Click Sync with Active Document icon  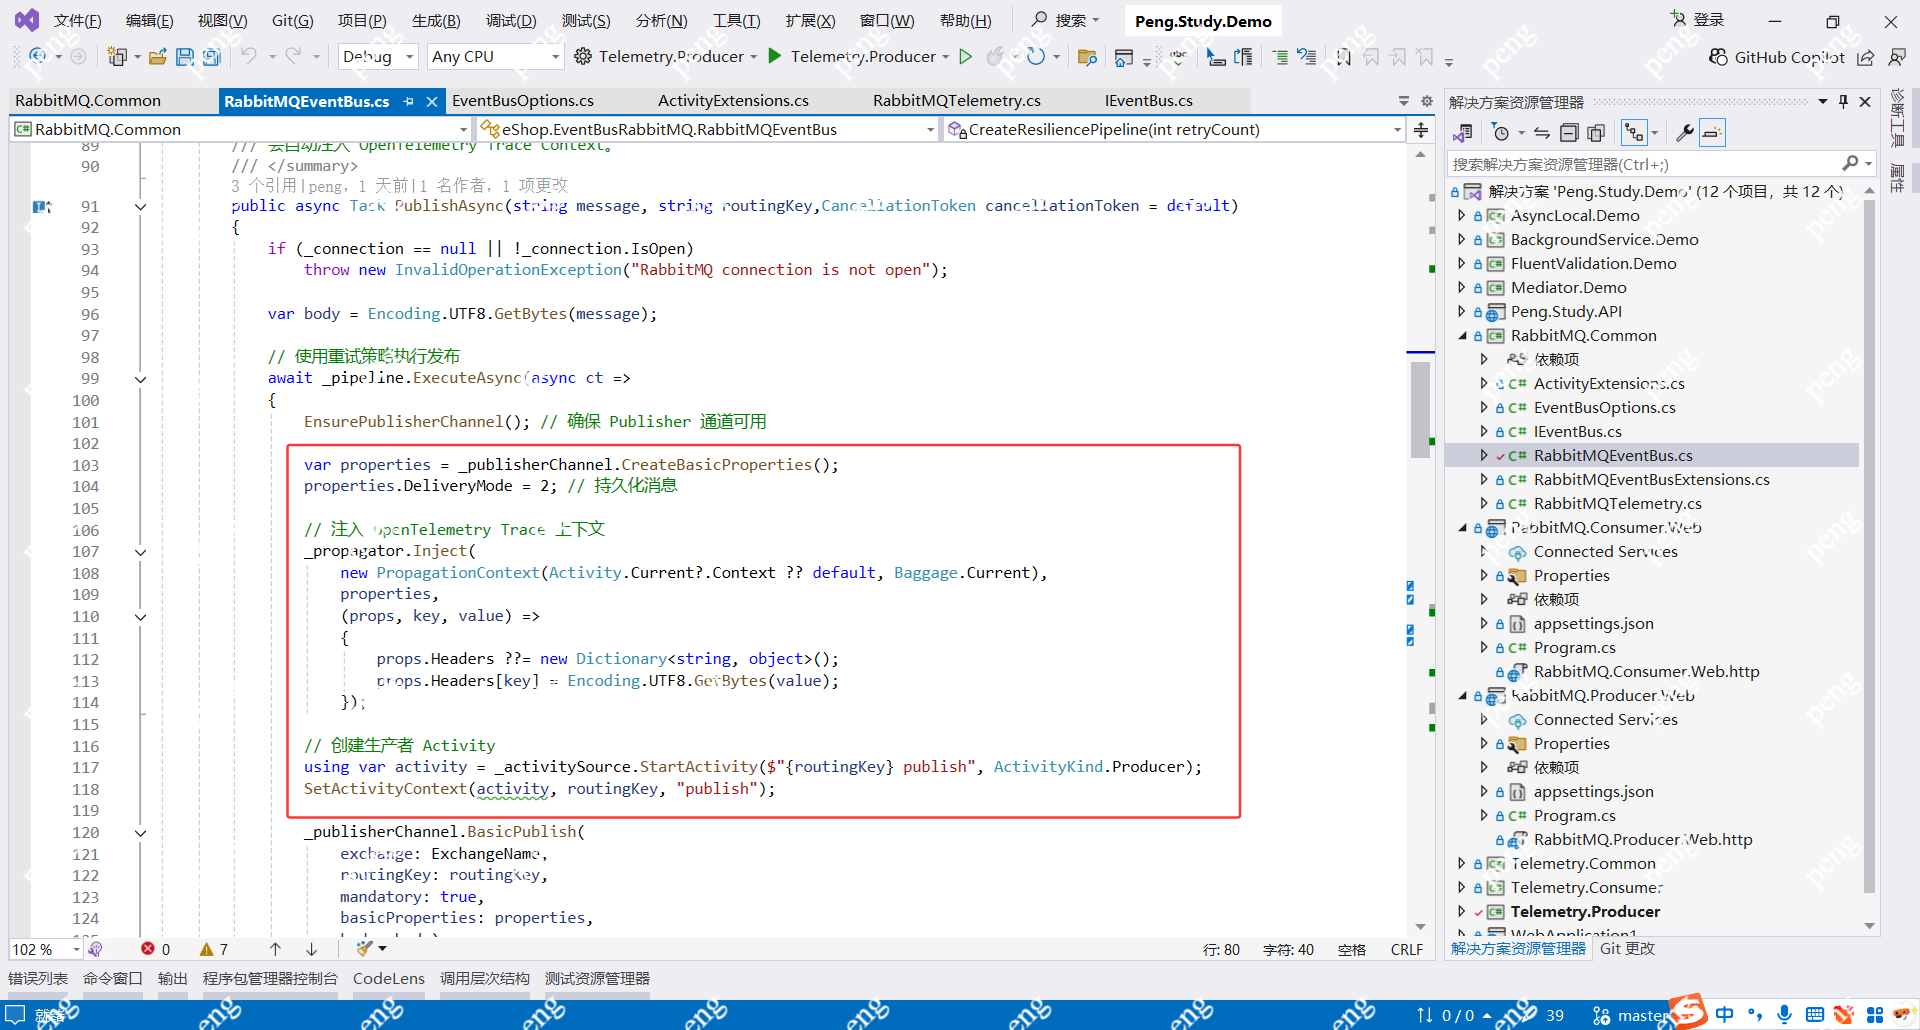(1542, 133)
